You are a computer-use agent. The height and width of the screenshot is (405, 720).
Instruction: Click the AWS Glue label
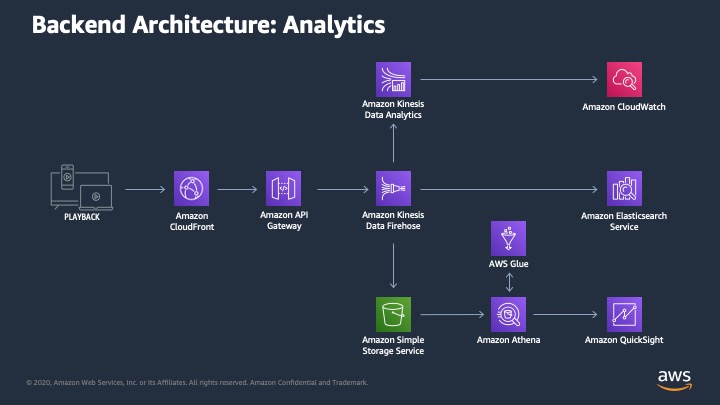508,264
